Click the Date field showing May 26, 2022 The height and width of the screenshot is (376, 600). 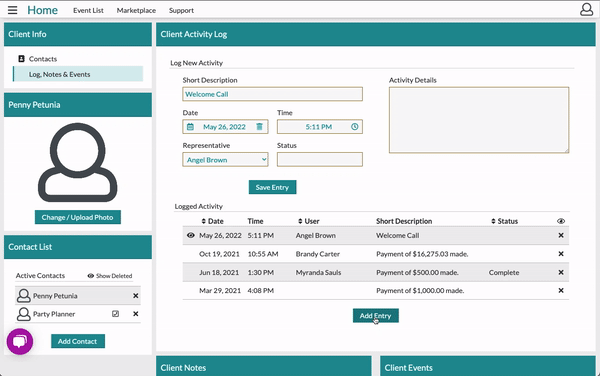click(x=225, y=127)
